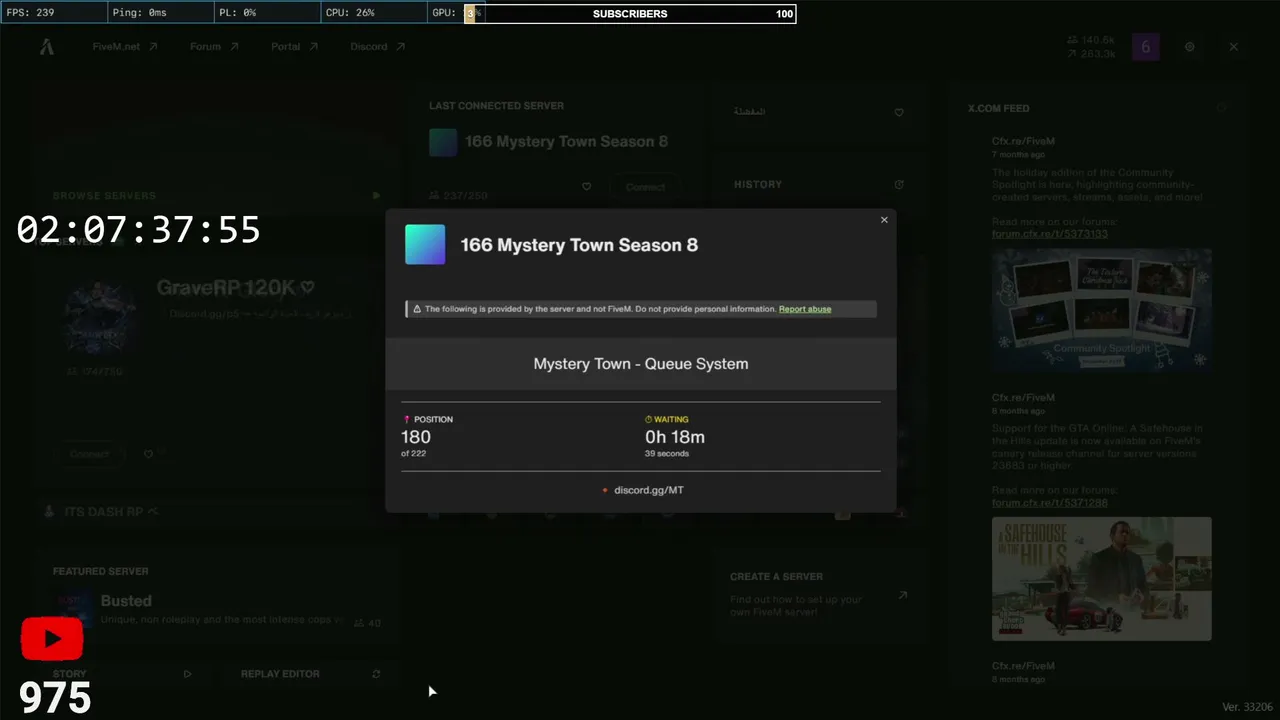Click the discord.gg/MT text in the dialog
Image resolution: width=1280 pixels, height=720 pixels.
pos(649,490)
